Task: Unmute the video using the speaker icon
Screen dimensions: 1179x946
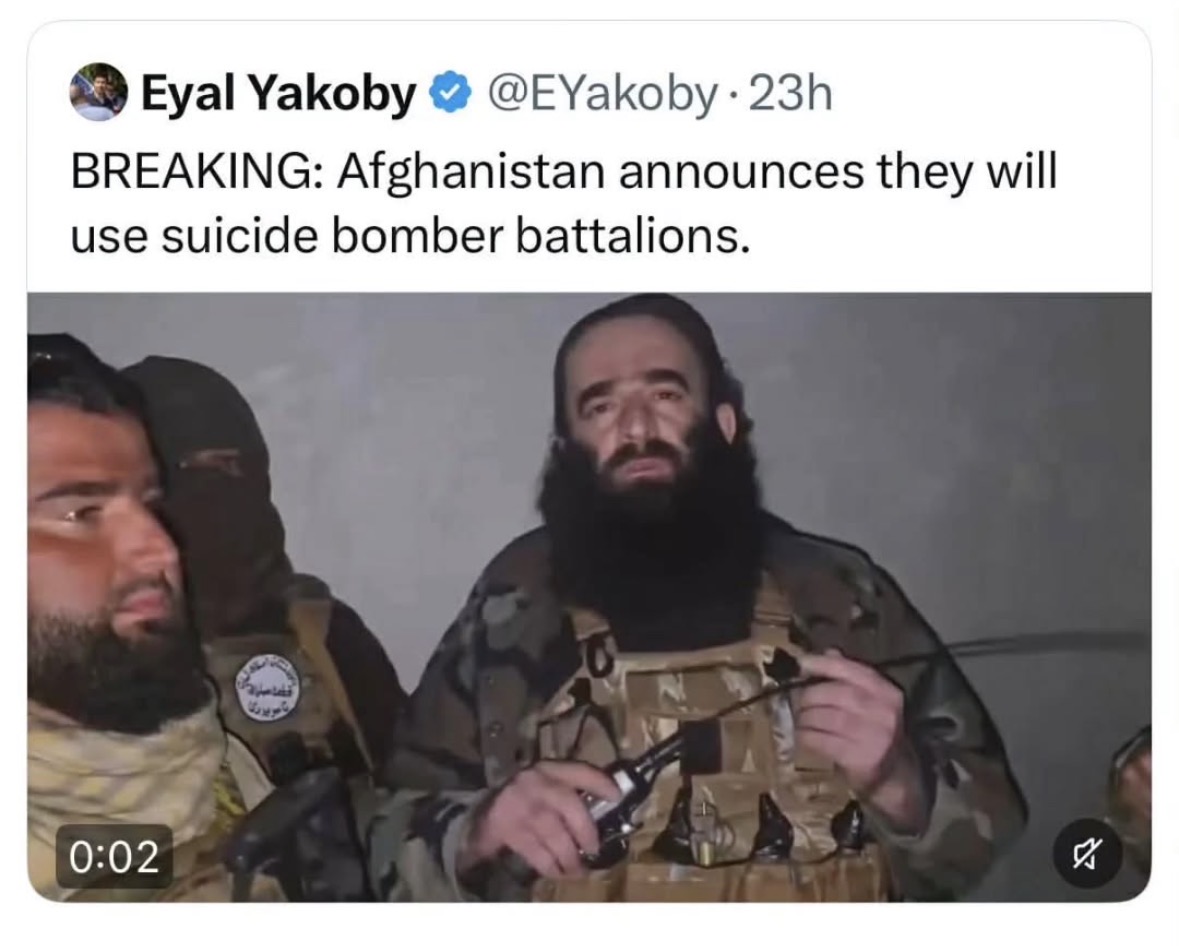Action: click(x=1087, y=854)
